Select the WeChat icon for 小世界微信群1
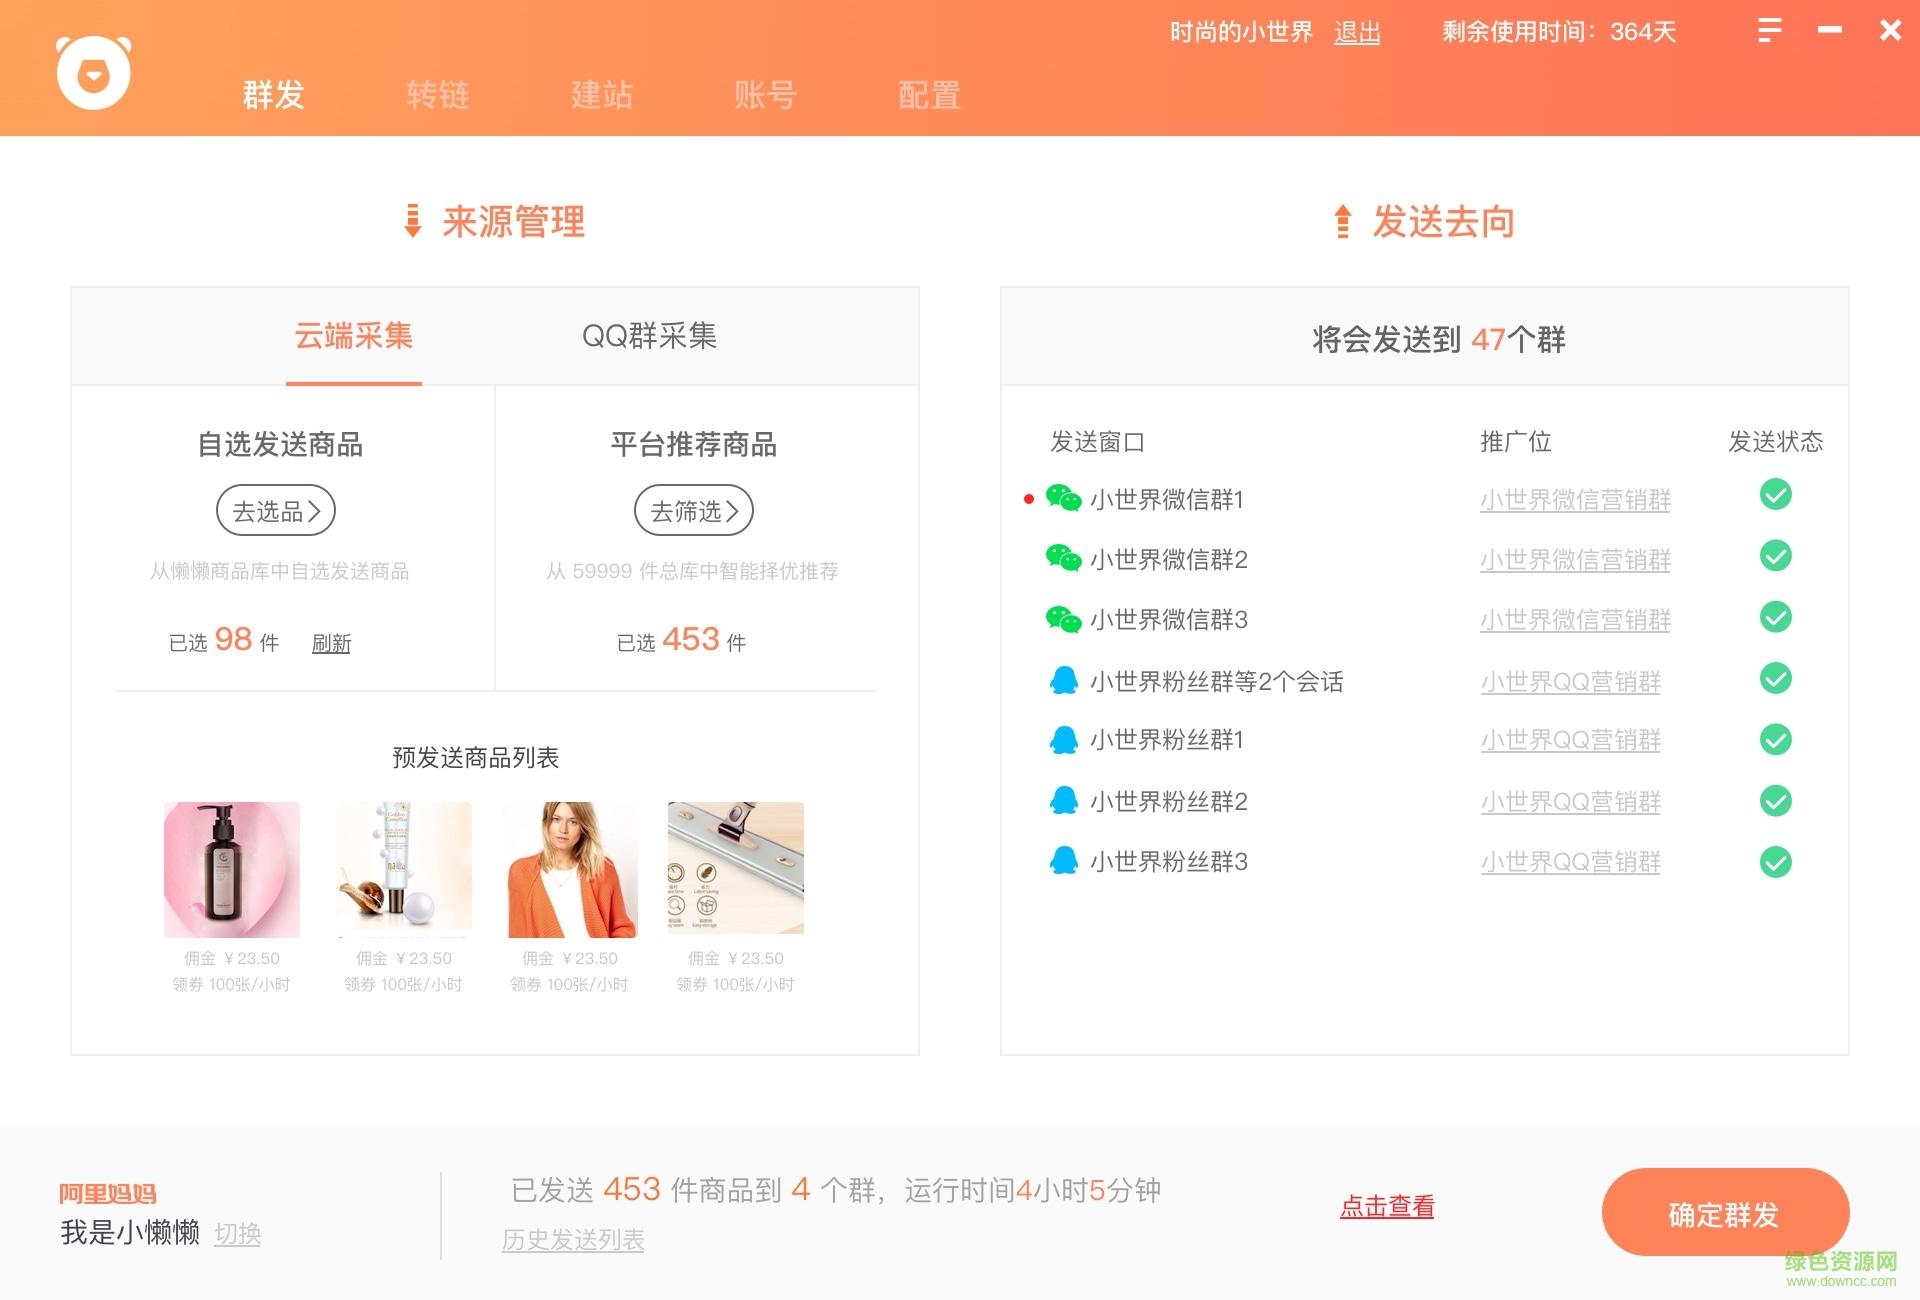1920x1300 pixels. (1063, 497)
